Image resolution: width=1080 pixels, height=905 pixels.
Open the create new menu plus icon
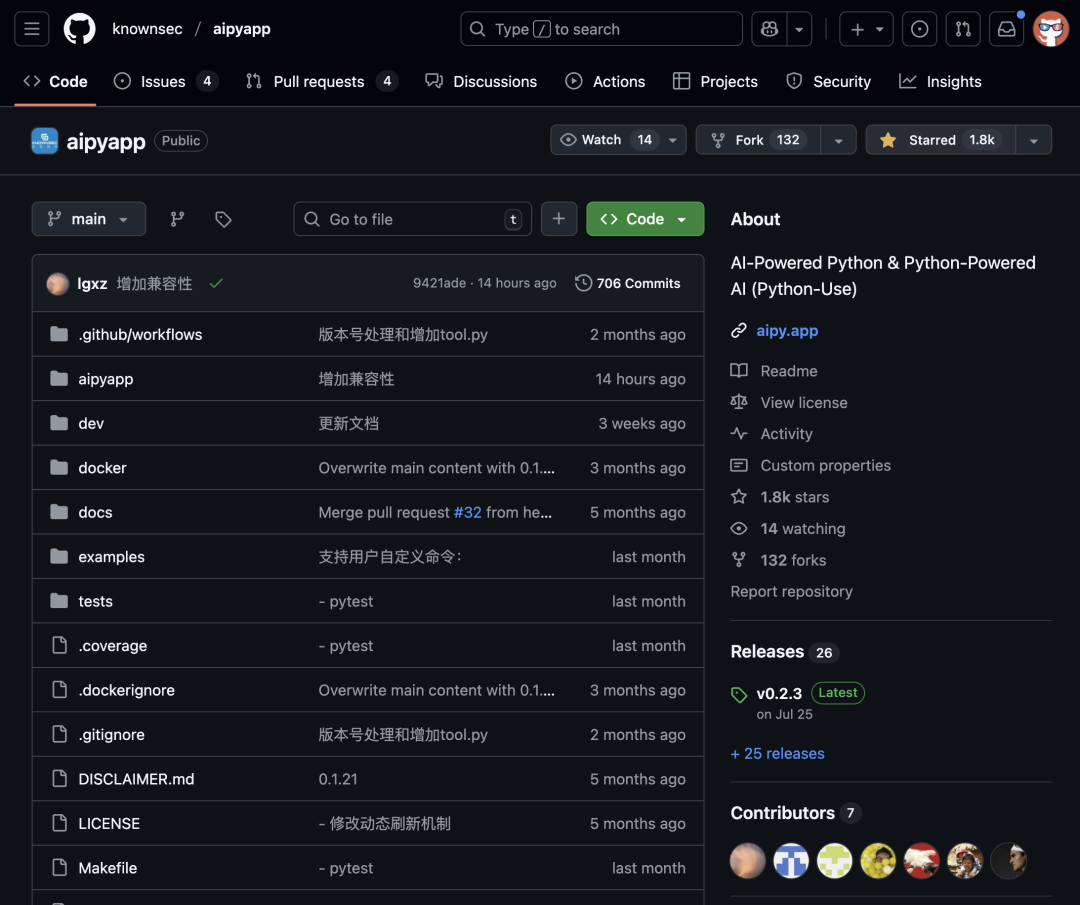[858, 29]
